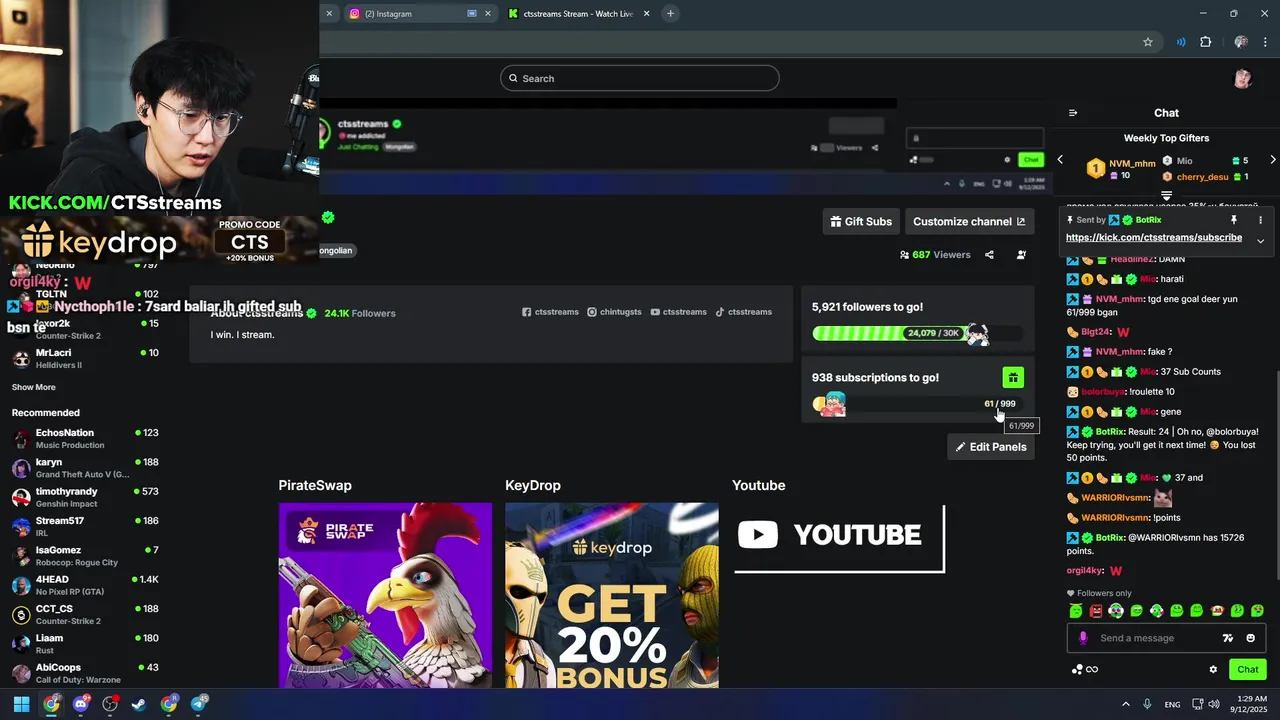The width and height of the screenshot is (1280, 720).
Task: Expand the pinned message chevron
Action: 1260,241
